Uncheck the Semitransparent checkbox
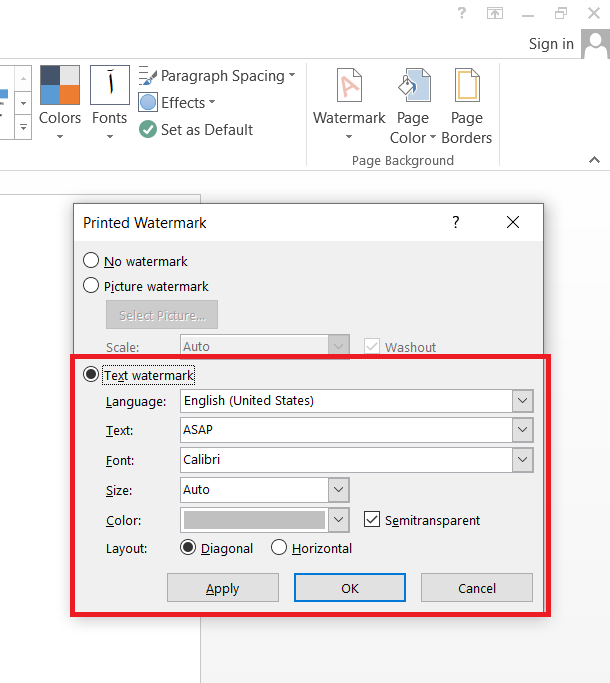610x683 pixels. [372, 520]
